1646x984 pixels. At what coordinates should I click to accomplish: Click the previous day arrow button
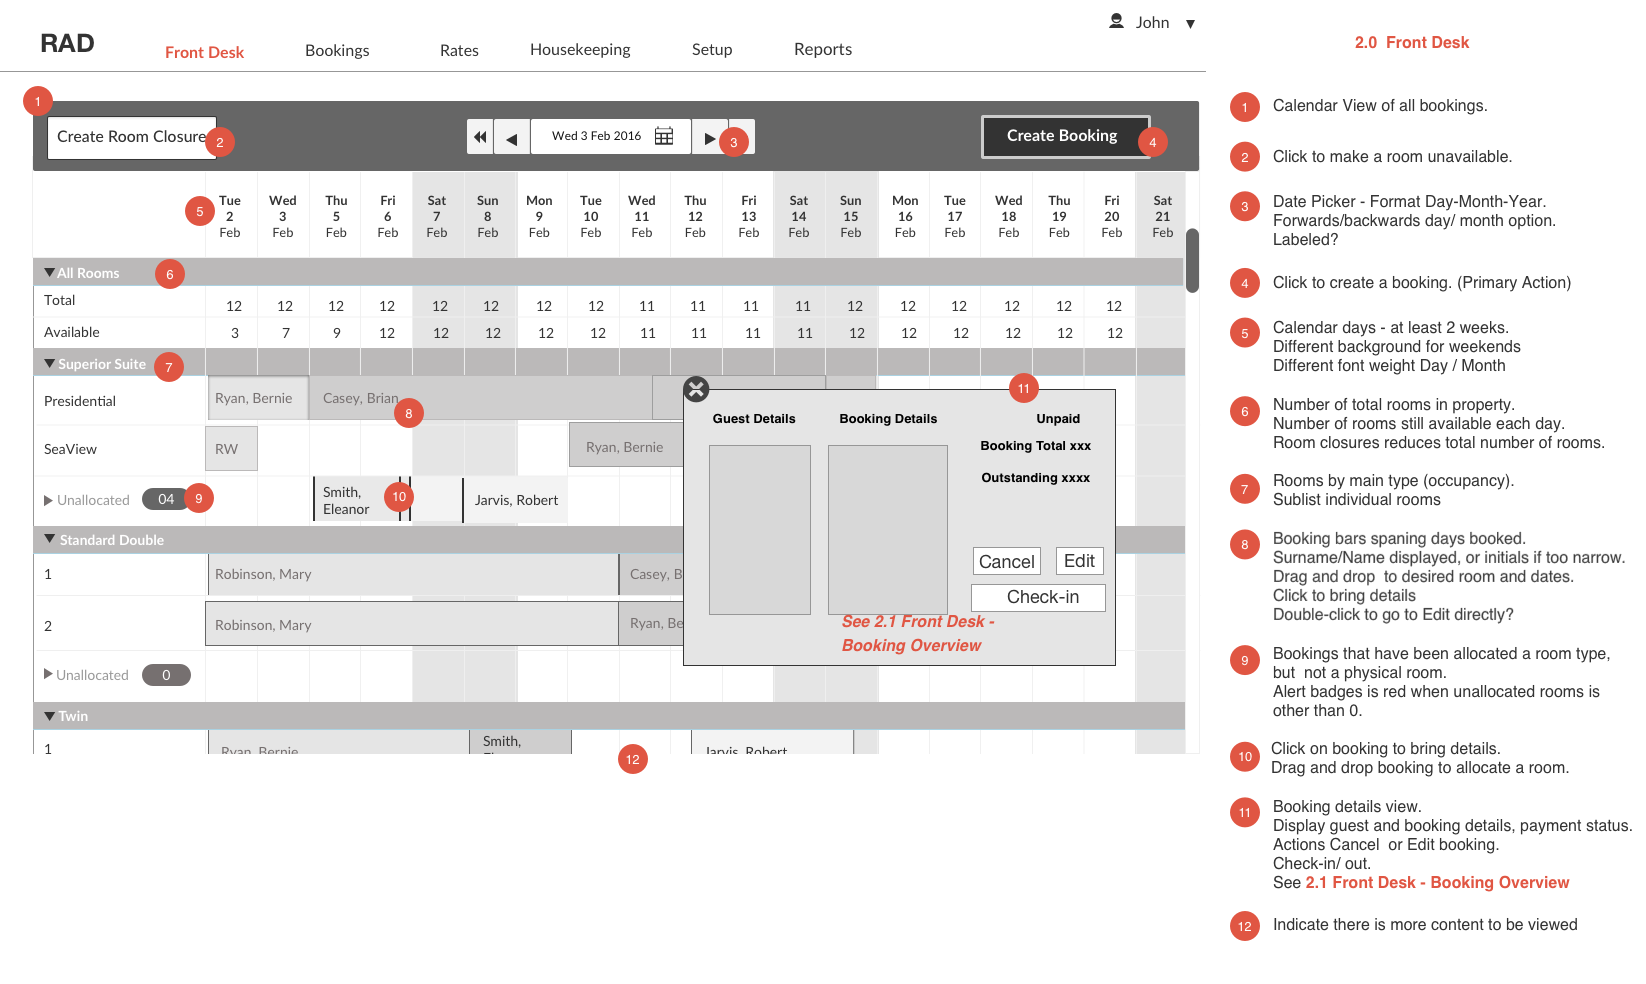(512, 137)
